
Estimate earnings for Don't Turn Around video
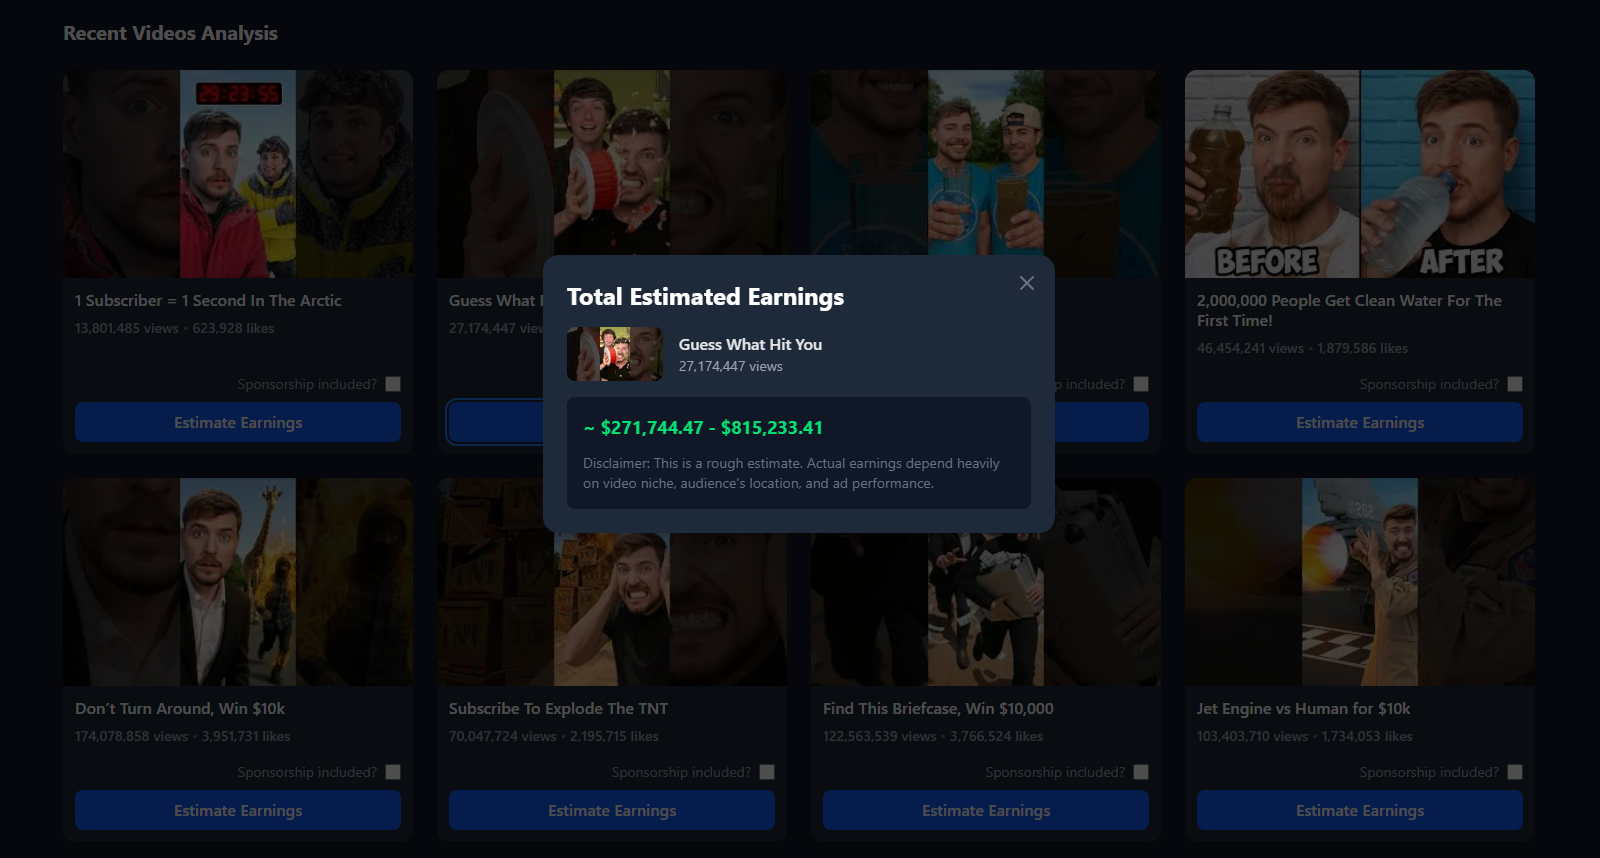(x=238, y=810)
